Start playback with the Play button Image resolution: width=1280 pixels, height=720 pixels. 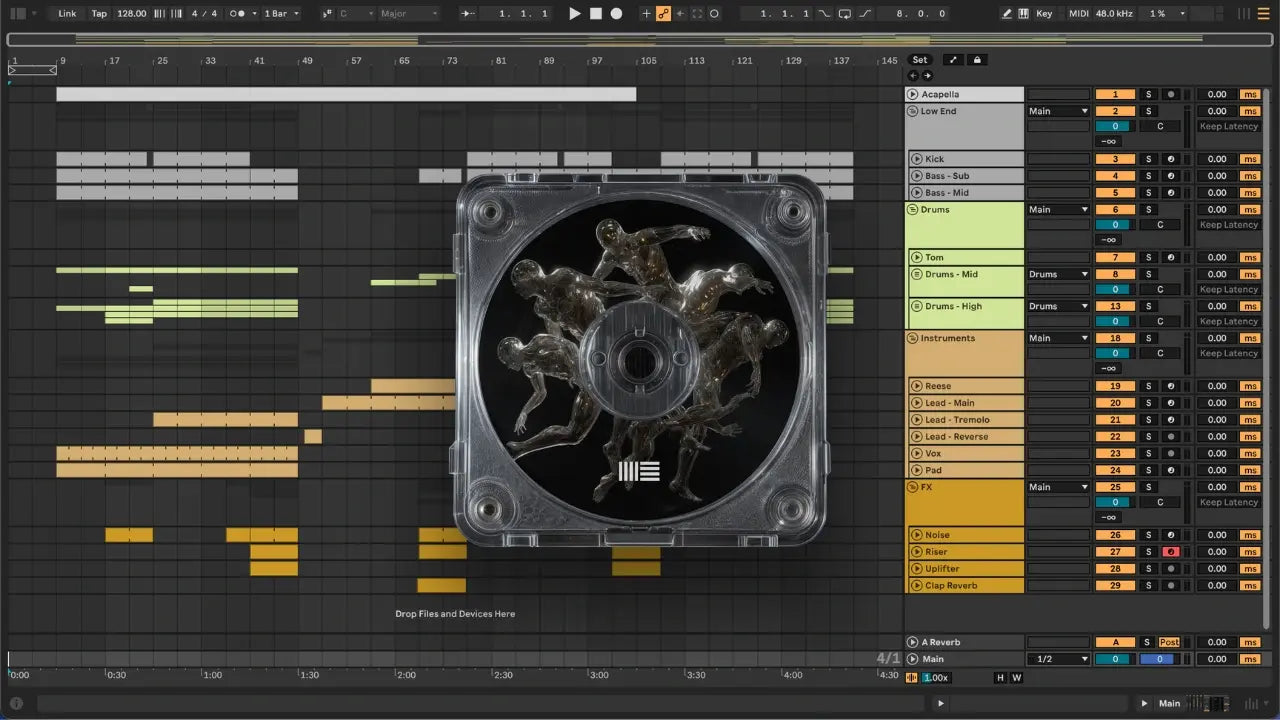pos(574,14)
